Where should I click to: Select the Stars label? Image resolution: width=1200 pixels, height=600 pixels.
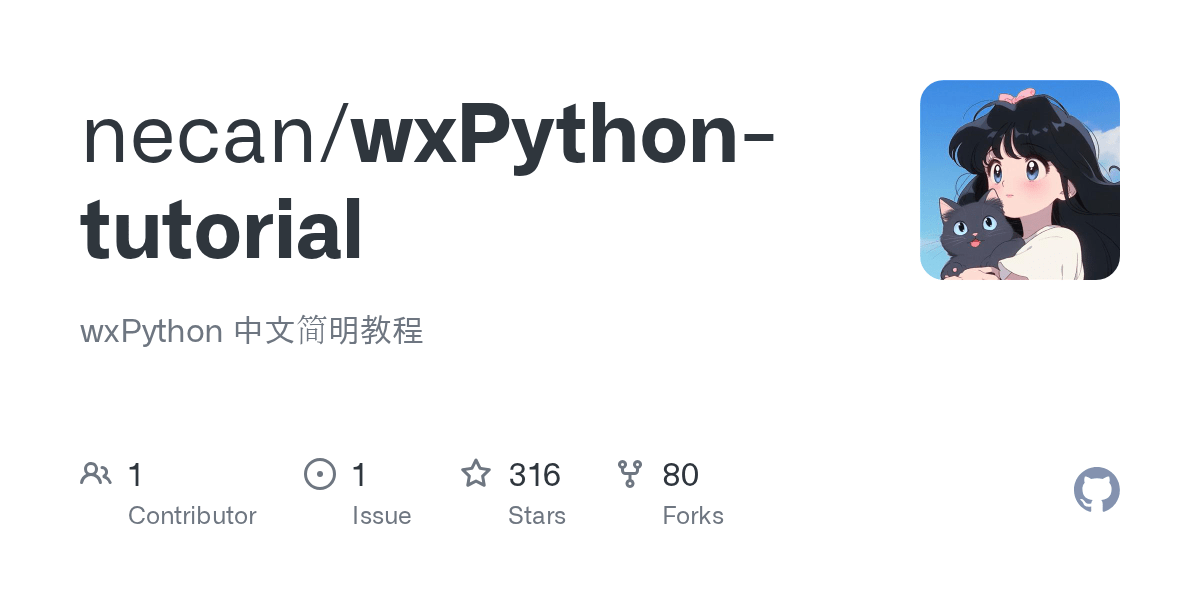pyautogui.click(x=537, y=516)
